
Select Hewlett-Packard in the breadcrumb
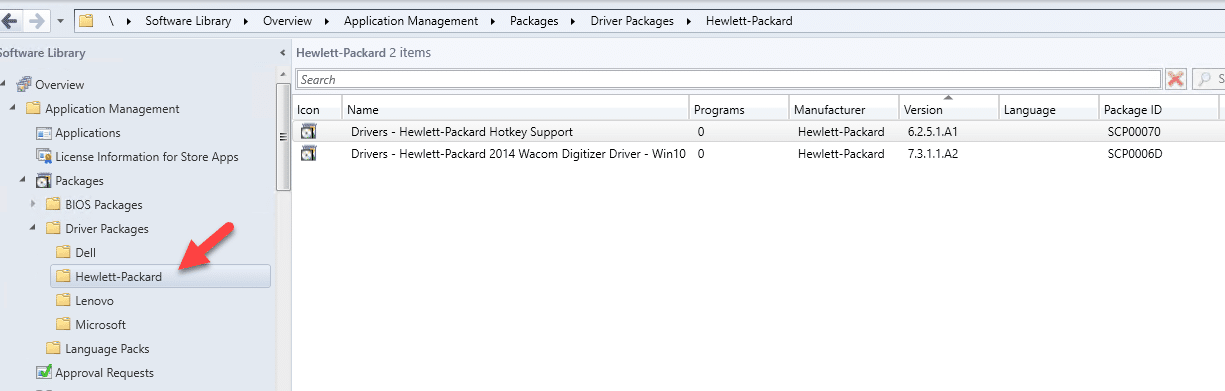(749, 21)
